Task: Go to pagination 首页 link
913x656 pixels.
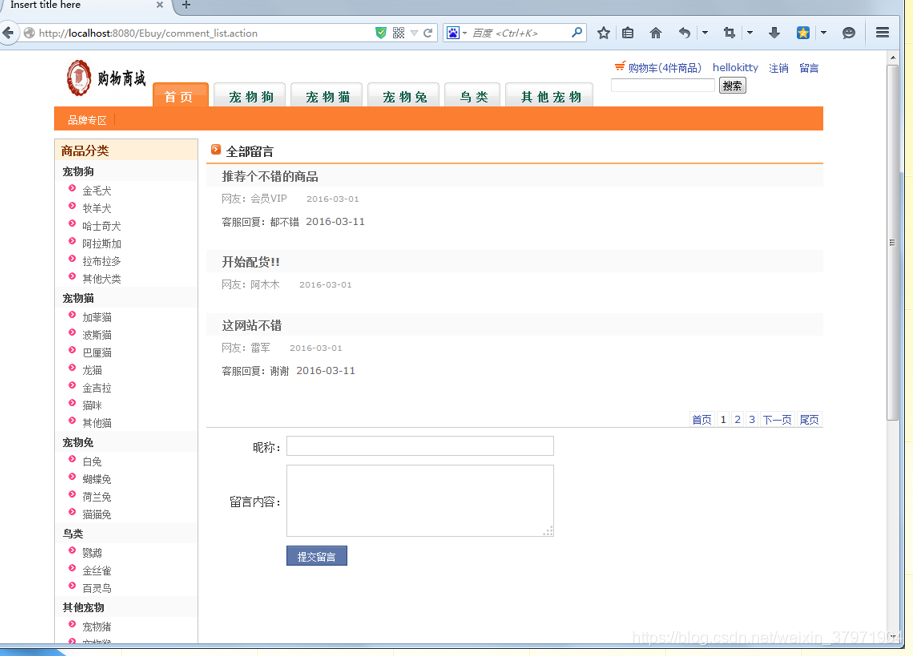Action: point(702,420)
